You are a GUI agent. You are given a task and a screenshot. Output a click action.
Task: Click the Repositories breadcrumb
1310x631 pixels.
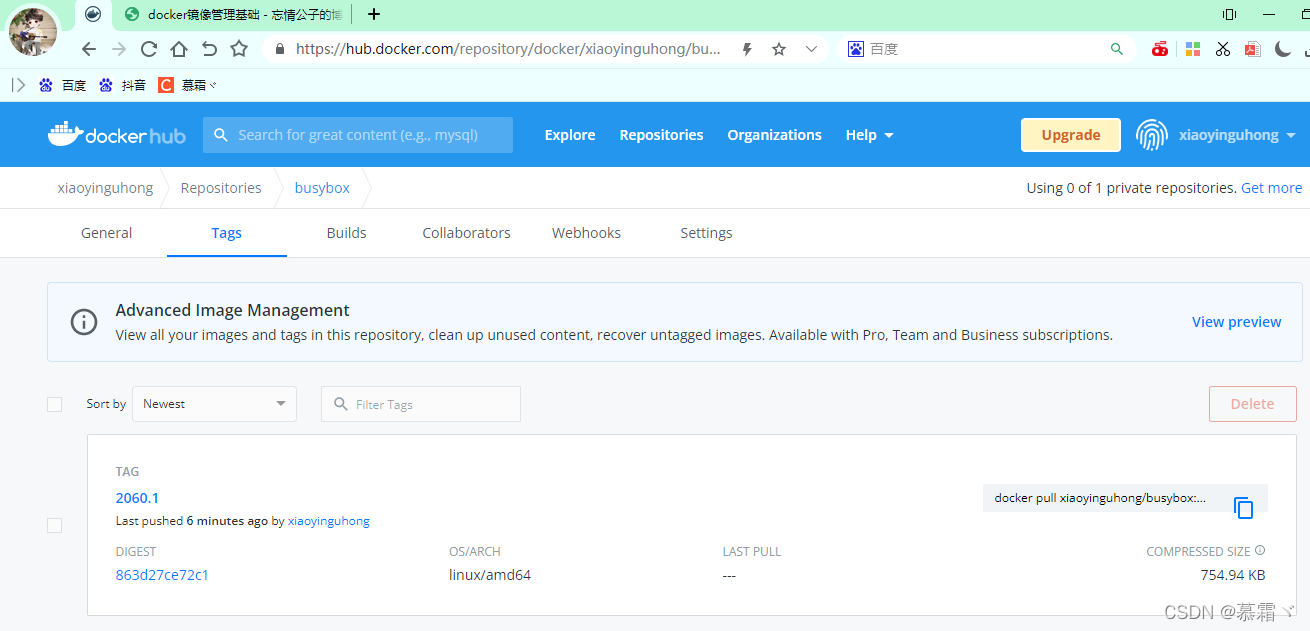[221, 188]
